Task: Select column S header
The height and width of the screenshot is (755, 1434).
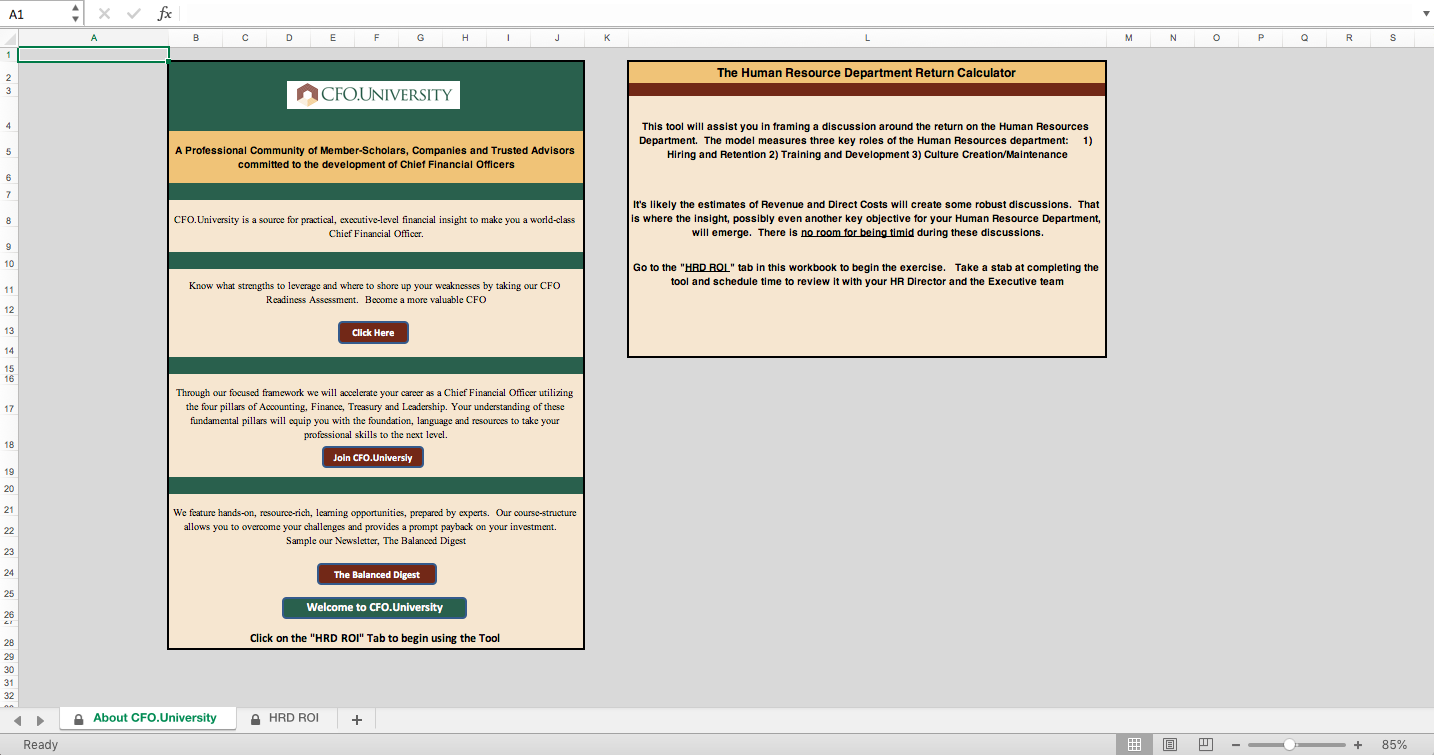Action: (1392, 38)
